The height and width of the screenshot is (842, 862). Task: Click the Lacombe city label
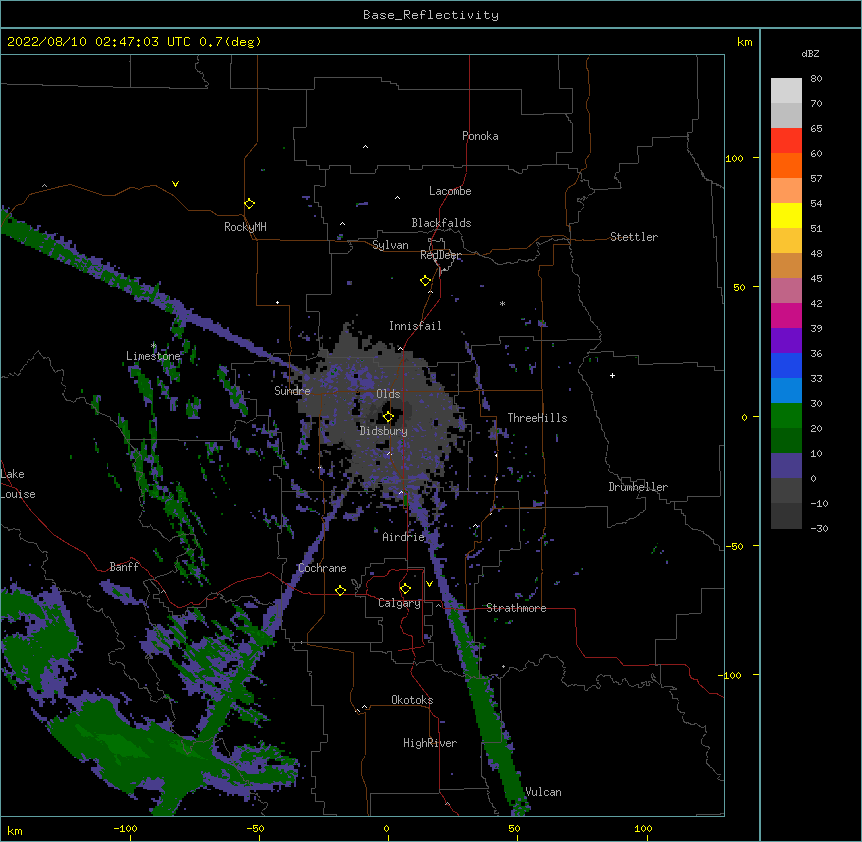(x=450, y=191)
